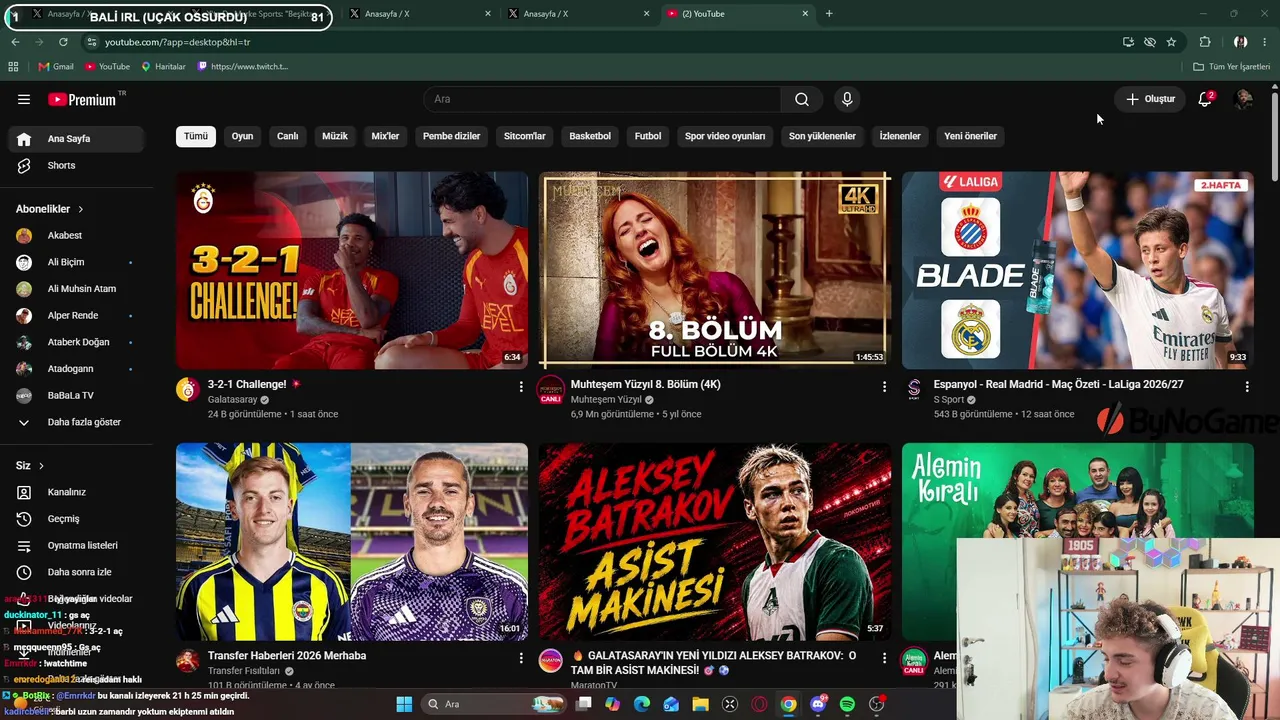This screenshot has width=1280, height=720.
Task: Switch to the (2) YouTube browser tab
Action: pos(737,14)
